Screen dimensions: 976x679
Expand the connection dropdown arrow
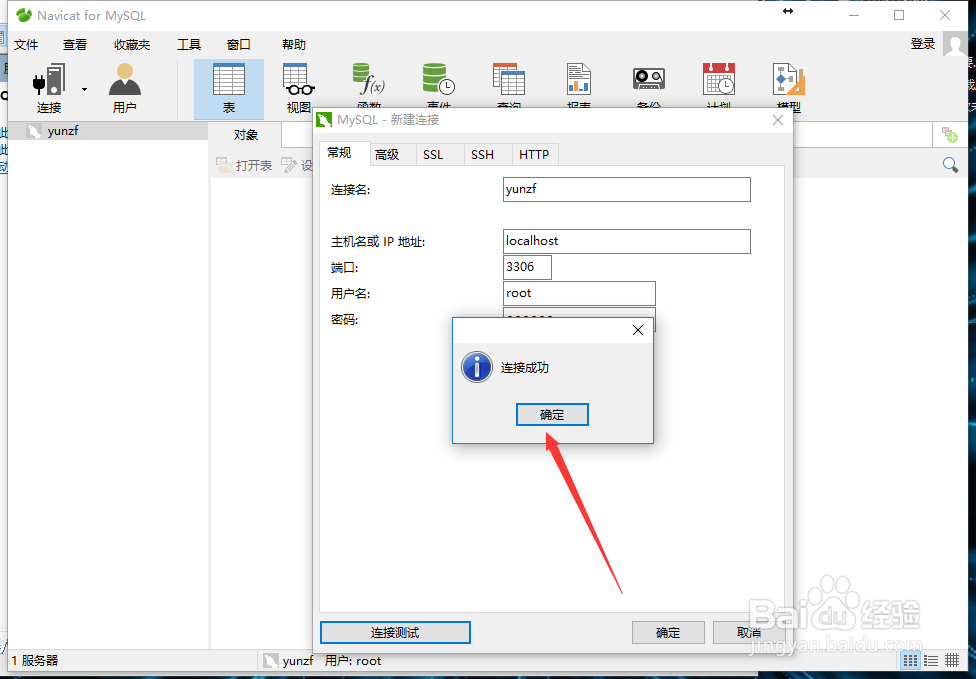[84, 90]
